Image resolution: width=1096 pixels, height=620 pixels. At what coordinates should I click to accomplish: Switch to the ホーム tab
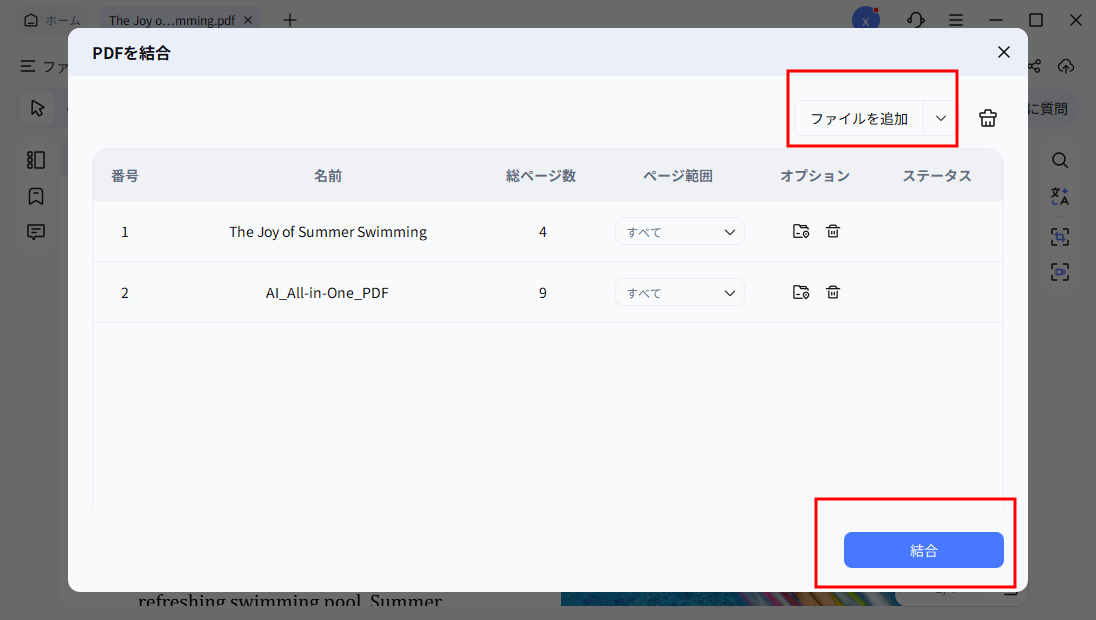click(x=53, y=20)
